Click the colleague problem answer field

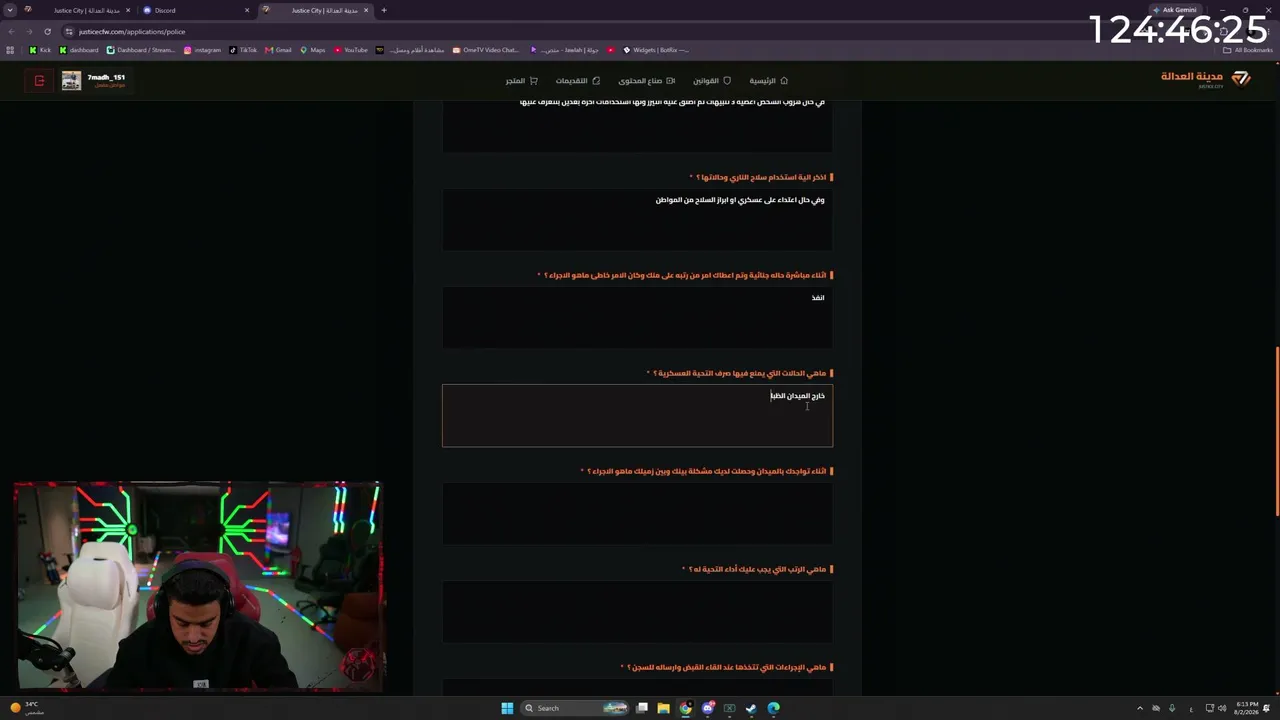637,513
